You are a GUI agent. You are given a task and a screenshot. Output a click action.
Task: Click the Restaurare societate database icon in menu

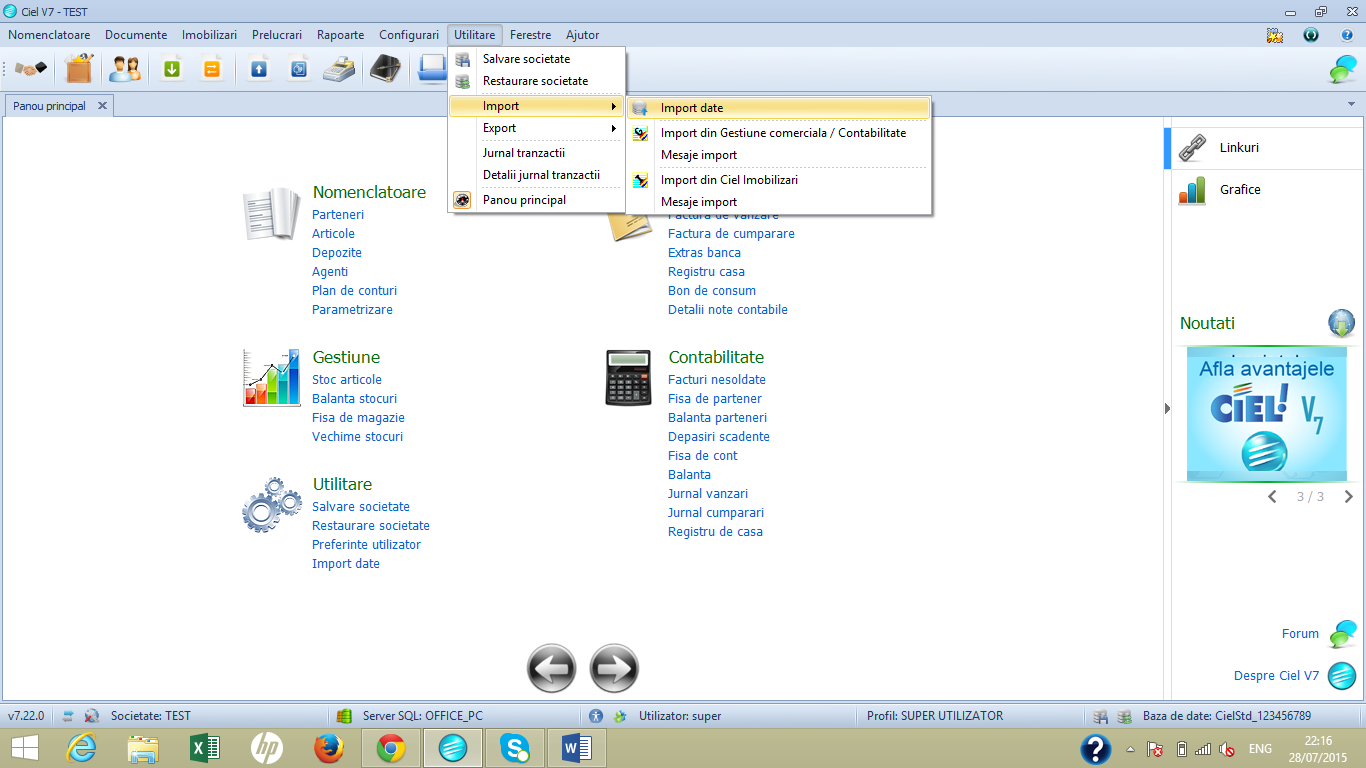pyautogui.click(x=462, y=81)
